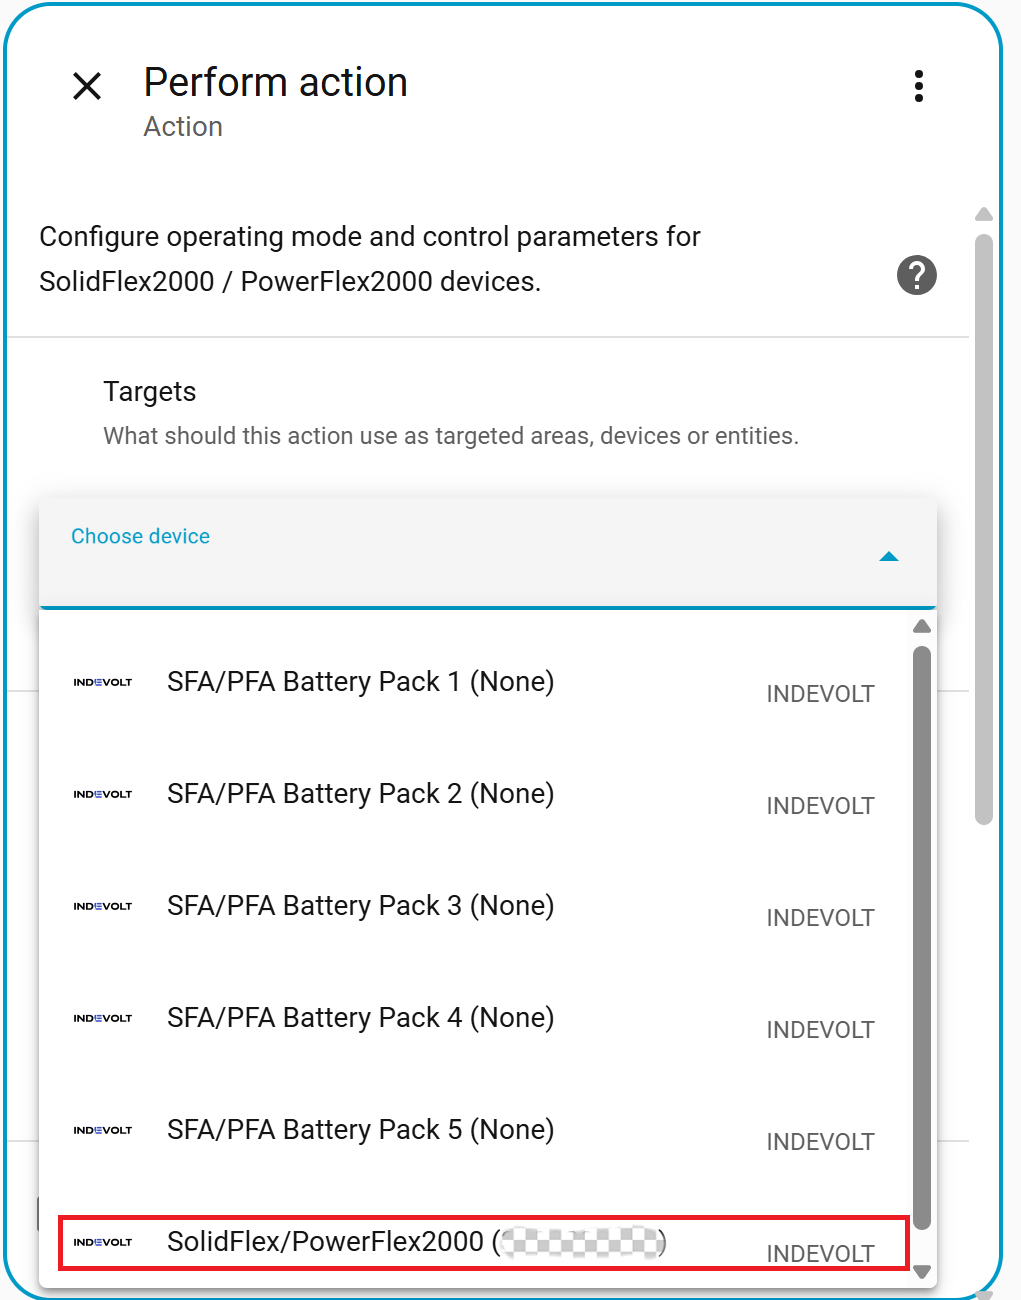Click Indevolt logo beside Battery Pack 4
Viewport: 1021px width, 1300px height.
[x=103, y=1018]
